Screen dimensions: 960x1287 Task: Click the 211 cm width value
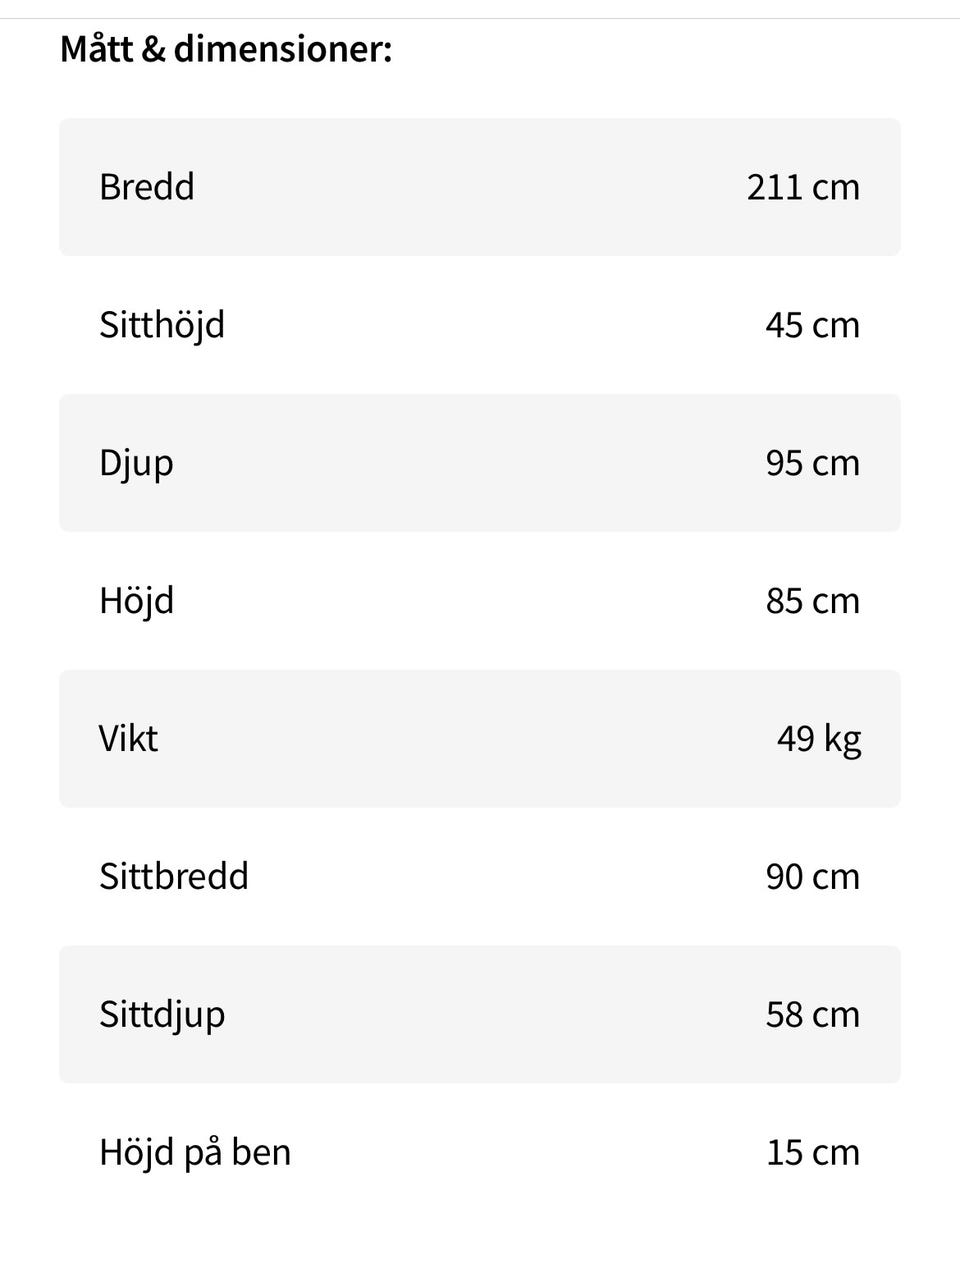click(802, 187)
